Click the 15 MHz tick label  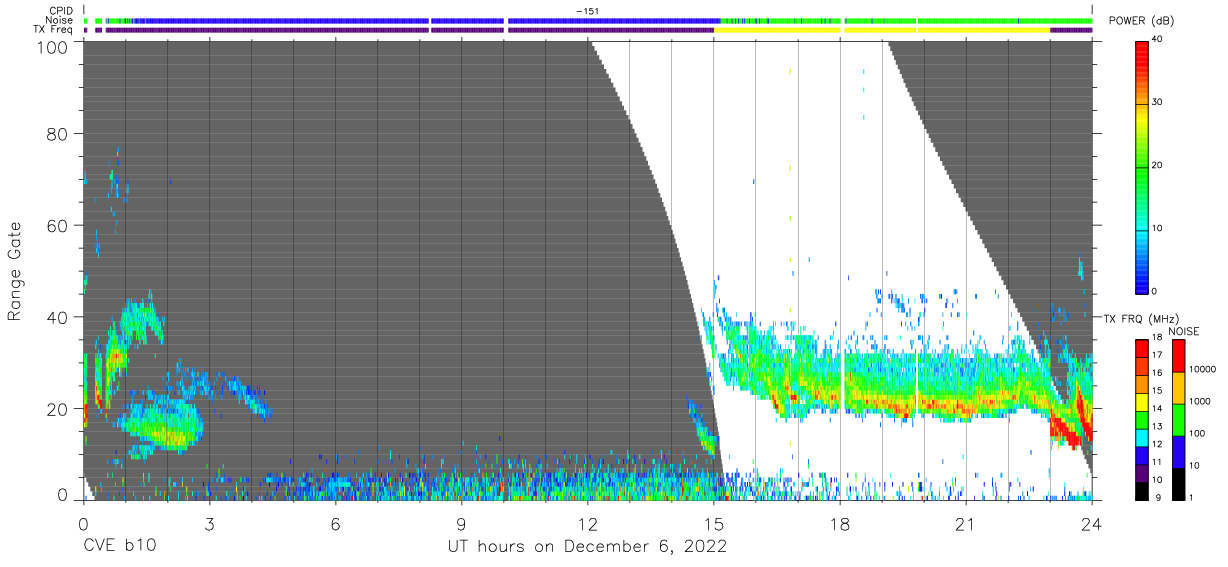tap(1159, 390)
